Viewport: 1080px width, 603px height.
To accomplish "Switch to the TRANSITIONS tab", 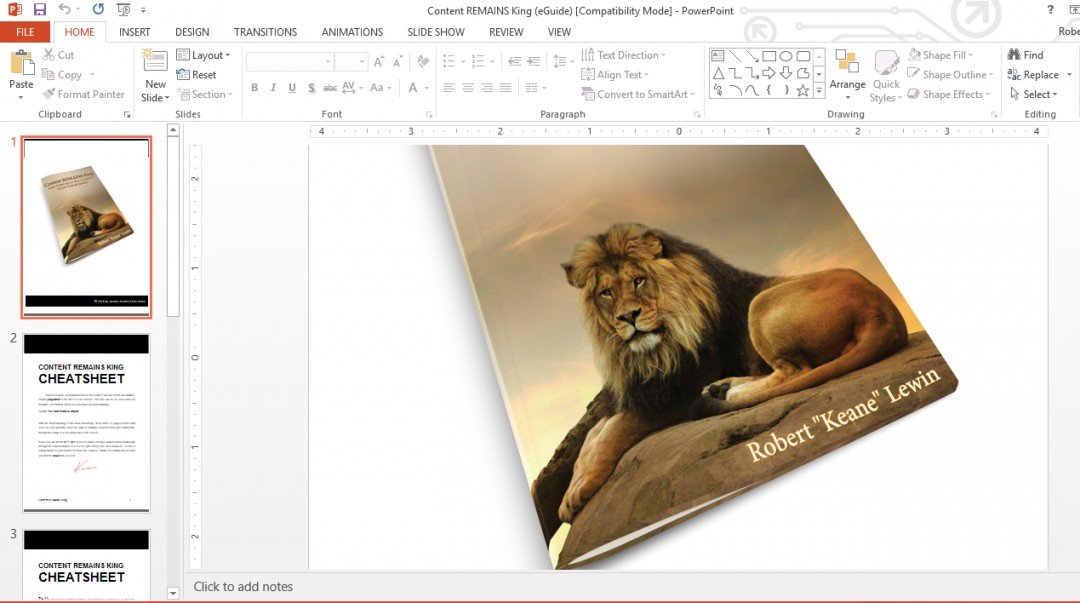I will click(x=265, y=32).
